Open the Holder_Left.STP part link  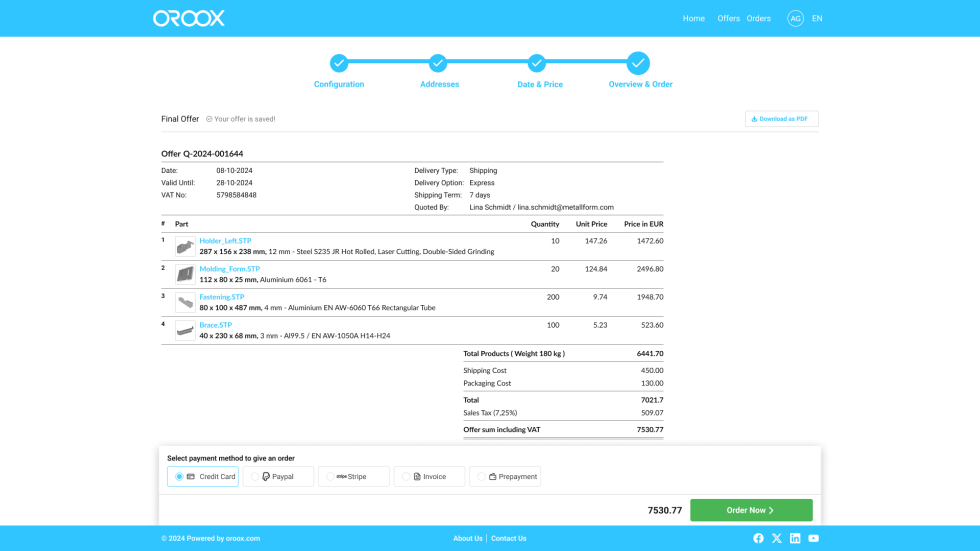click(225, 241)
